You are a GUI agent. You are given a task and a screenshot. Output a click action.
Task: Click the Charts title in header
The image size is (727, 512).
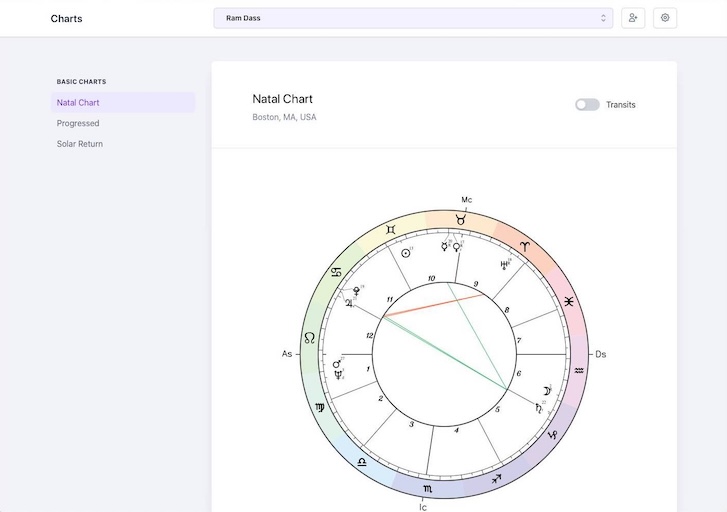point(67,18)
